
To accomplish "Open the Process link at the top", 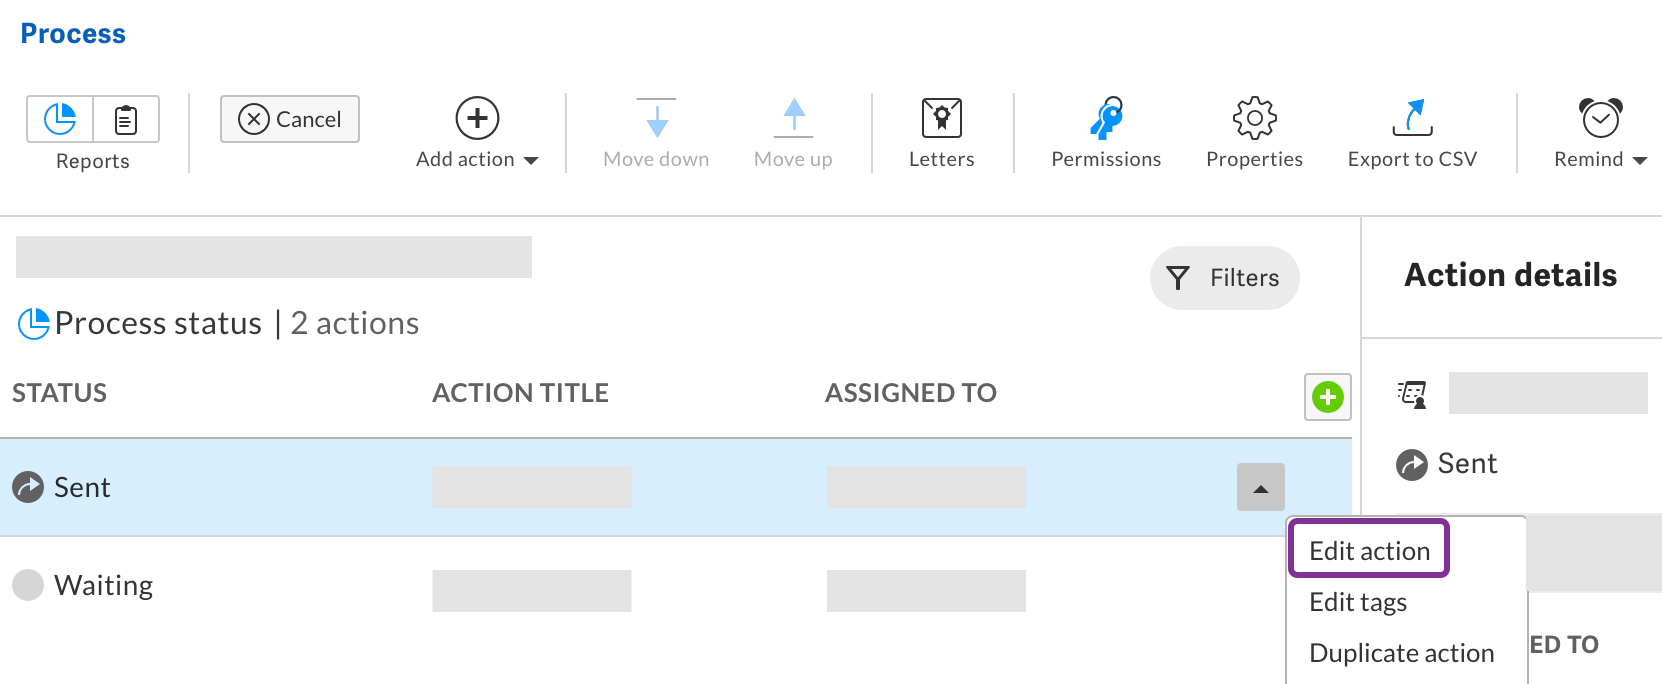I will click(x=72, y=33).
